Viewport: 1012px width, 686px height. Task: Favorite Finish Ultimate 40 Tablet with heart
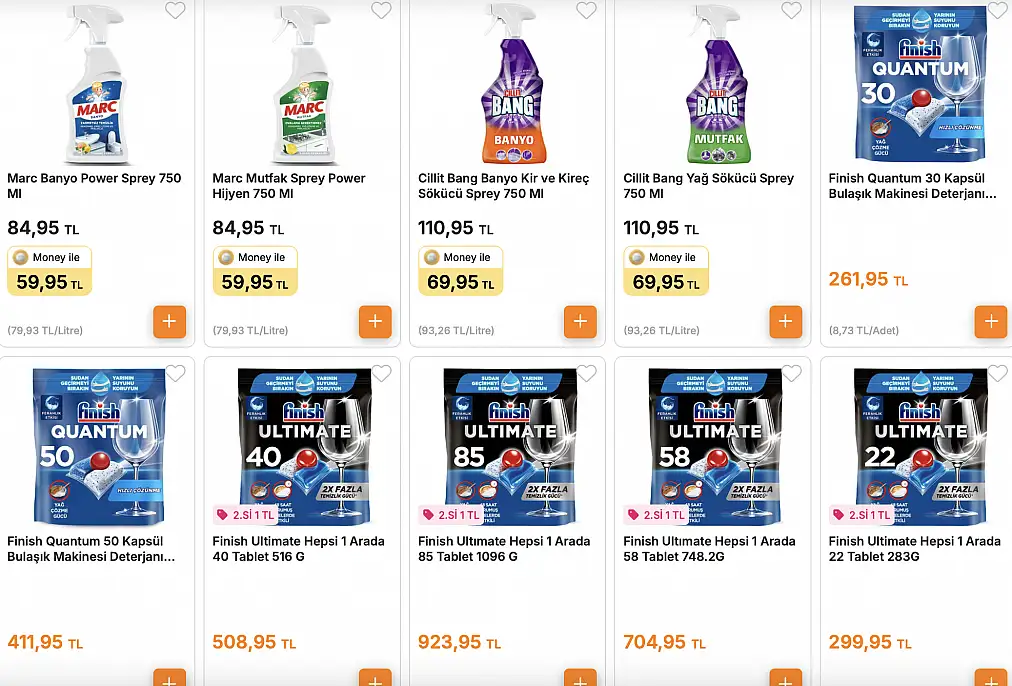(x=381, y=373)
